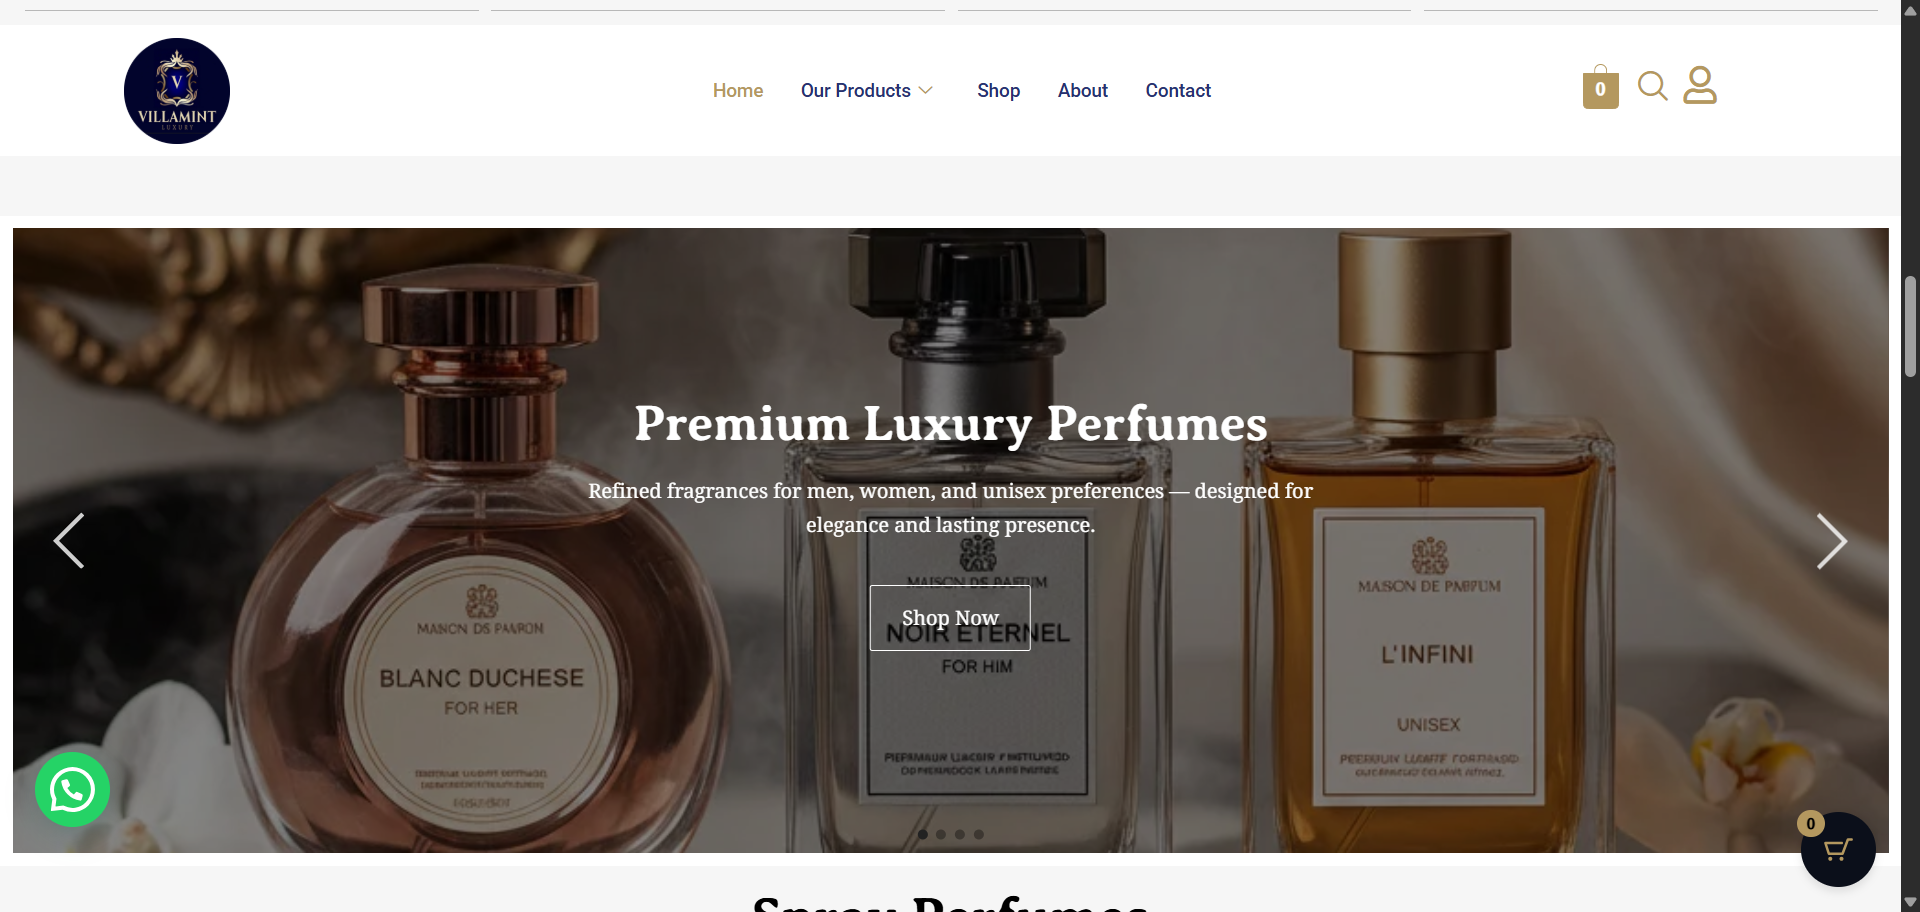Image resolution: width=1920 pixels, height=912 pixels.
Task: Select the fourth slider dot
Action: pos(979,834)
